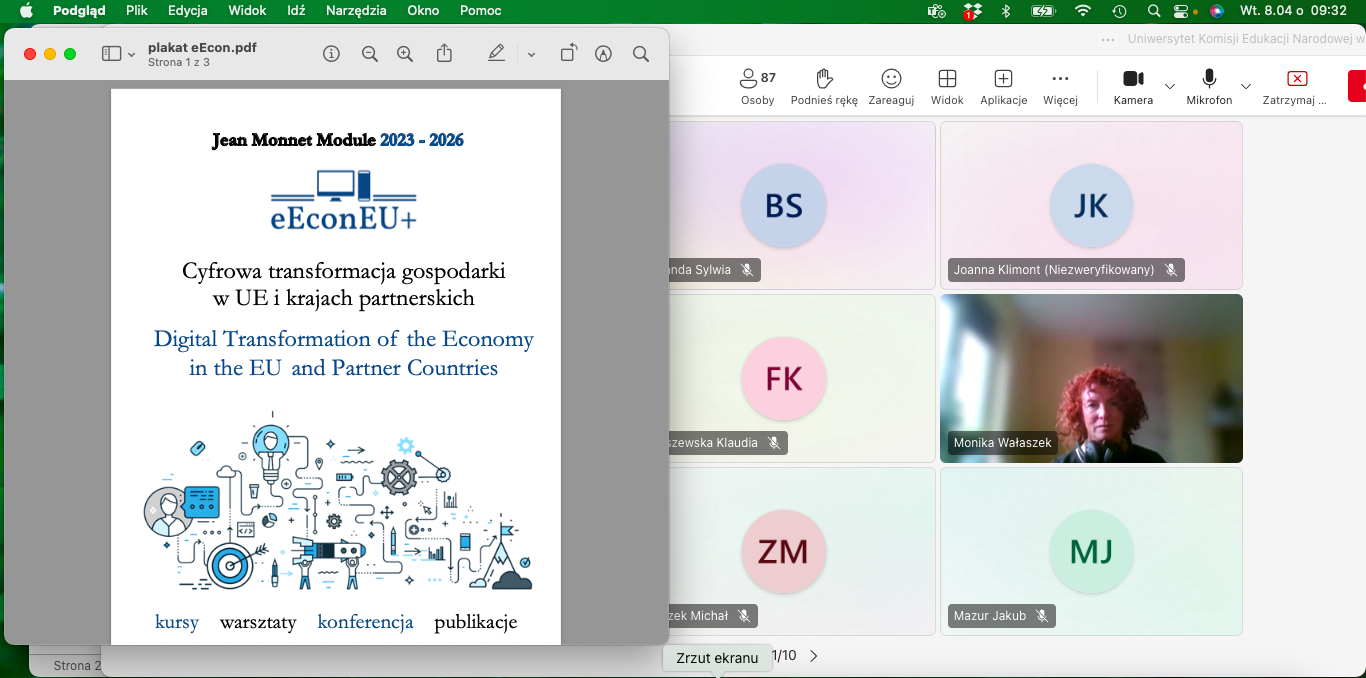Viewport: 1366px width, 678px height.
Task: Open the PDF inspector info icon
Action: pos(331,54)
